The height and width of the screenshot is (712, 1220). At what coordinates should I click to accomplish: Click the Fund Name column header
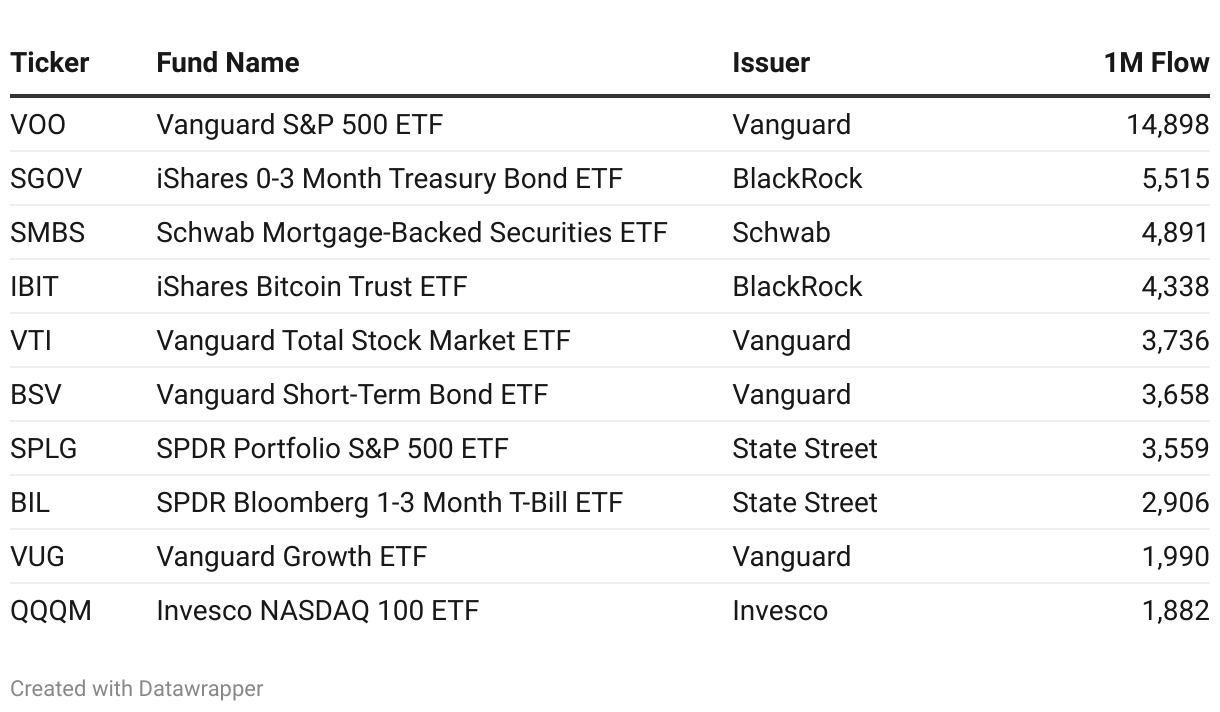tap(228, 63)
